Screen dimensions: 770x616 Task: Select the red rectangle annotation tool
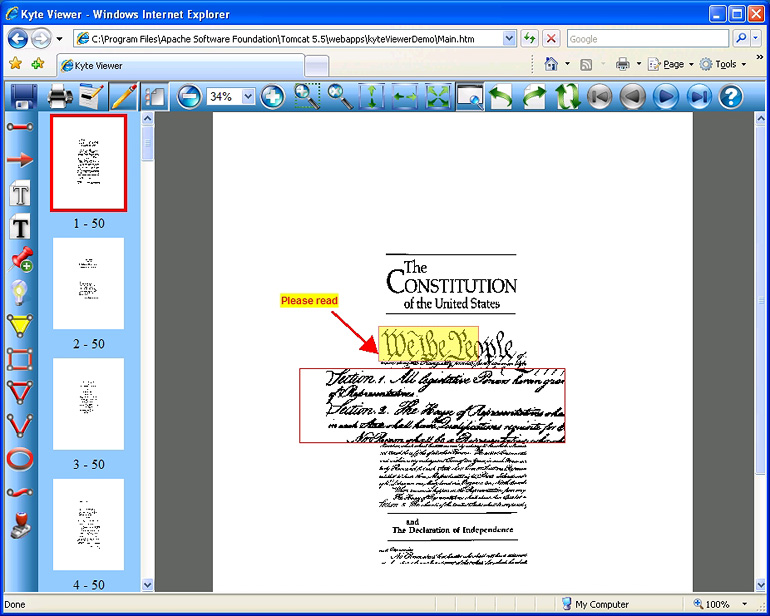[20, 360]
